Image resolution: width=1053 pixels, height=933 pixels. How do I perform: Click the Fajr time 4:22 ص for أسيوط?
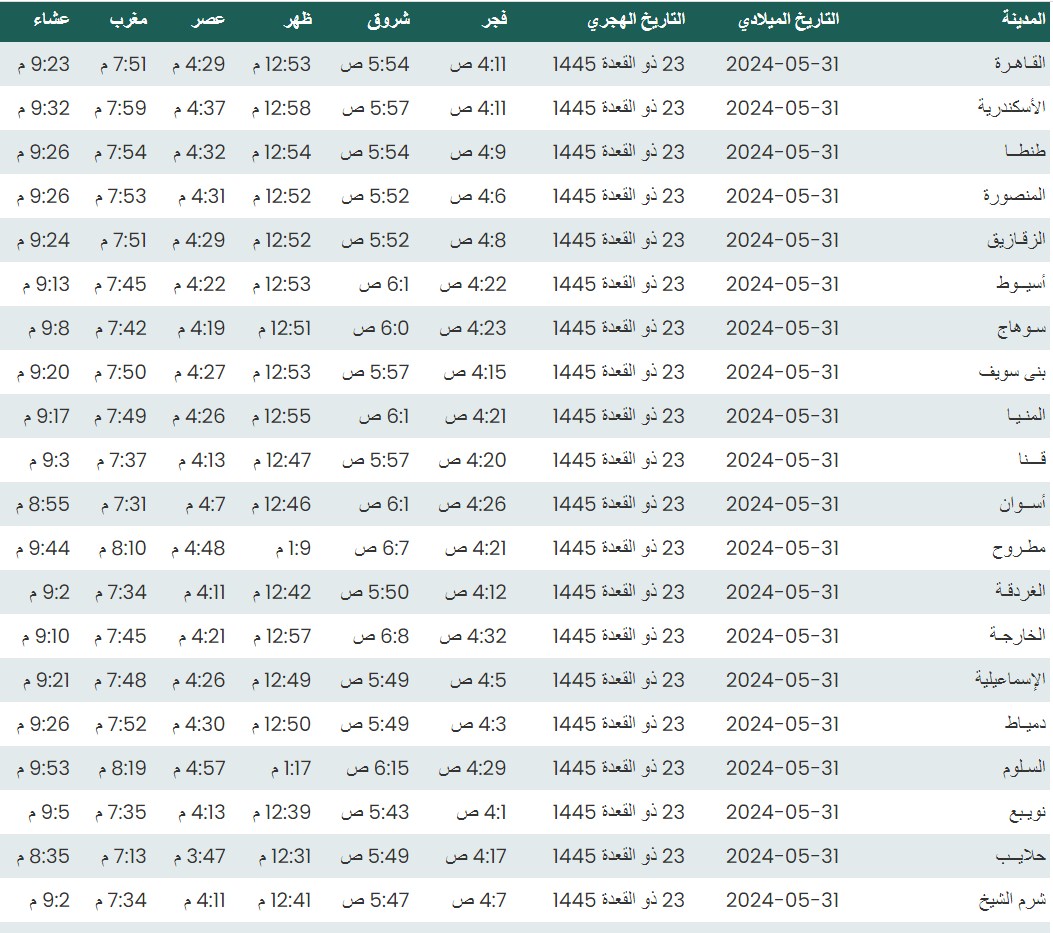(x=473, y=284)
